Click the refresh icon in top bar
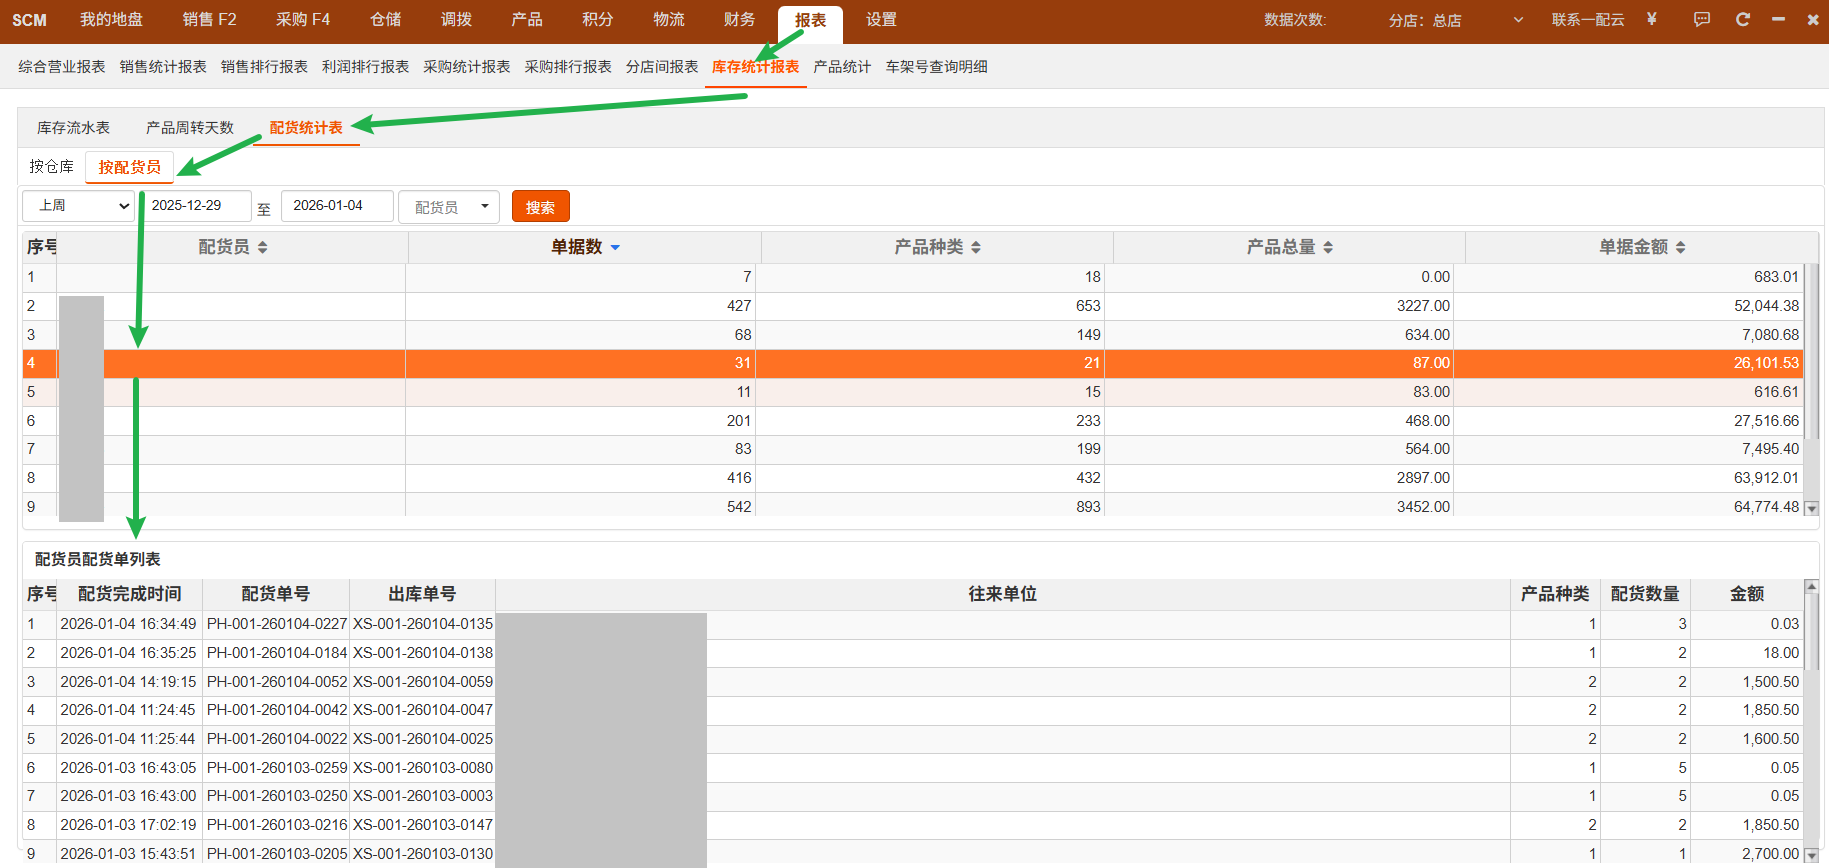 [x=1743, y=19]
